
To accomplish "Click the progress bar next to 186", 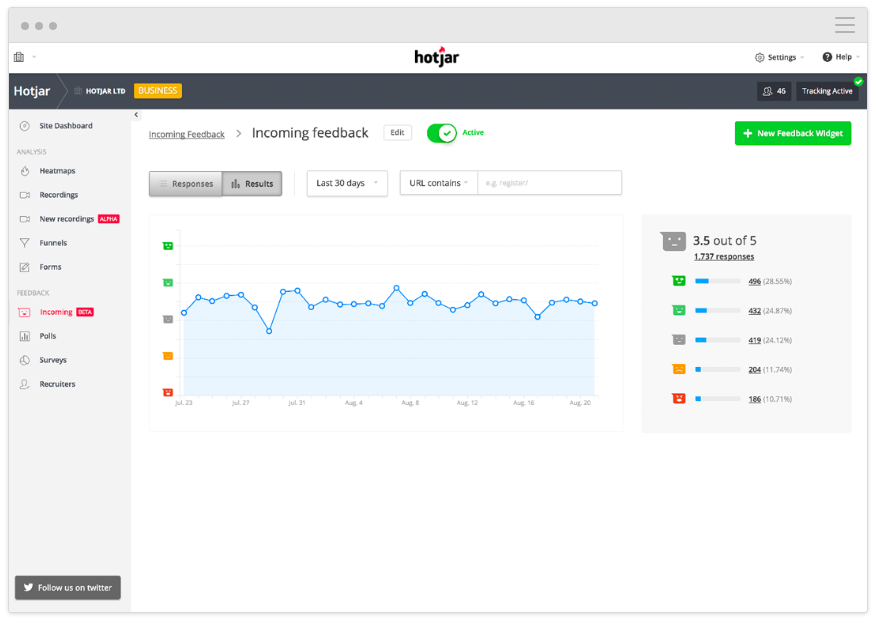I will (718, 399).
